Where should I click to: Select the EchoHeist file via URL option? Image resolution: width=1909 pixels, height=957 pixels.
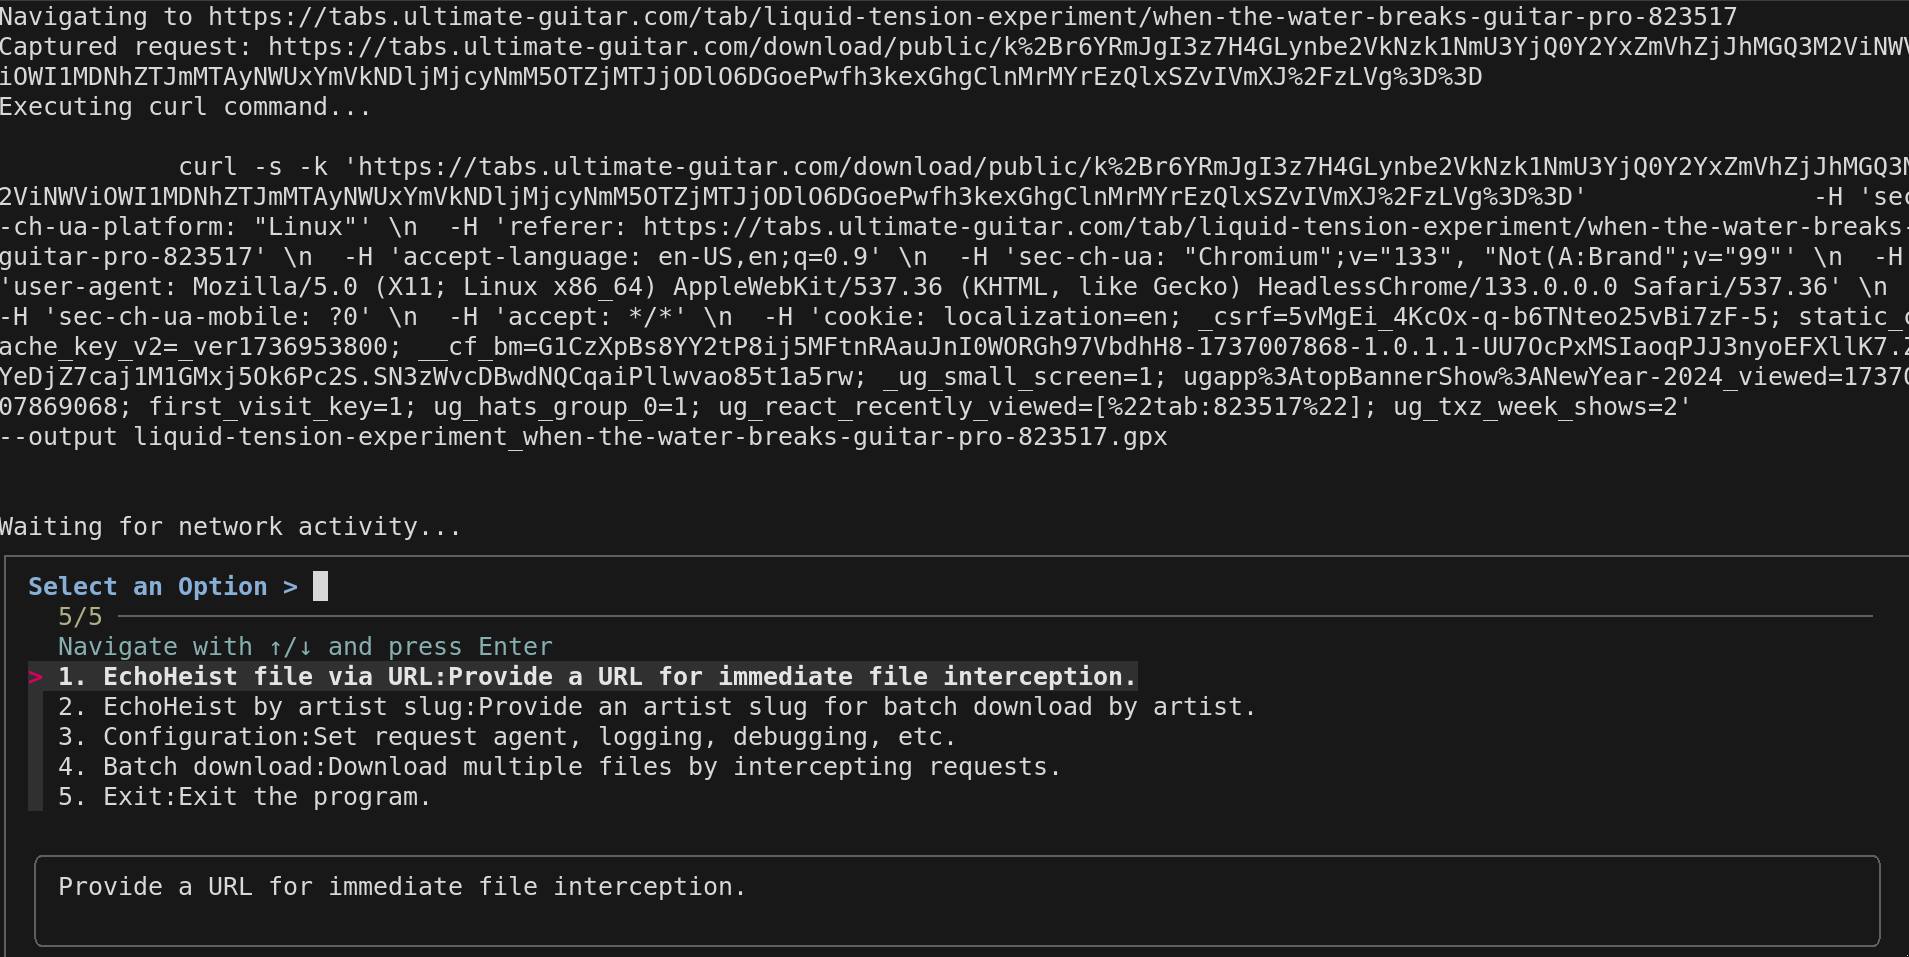point(596,677)
